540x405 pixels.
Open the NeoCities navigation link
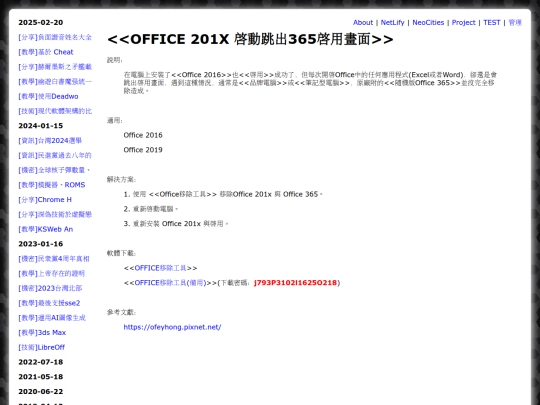(x=428, y=22)
